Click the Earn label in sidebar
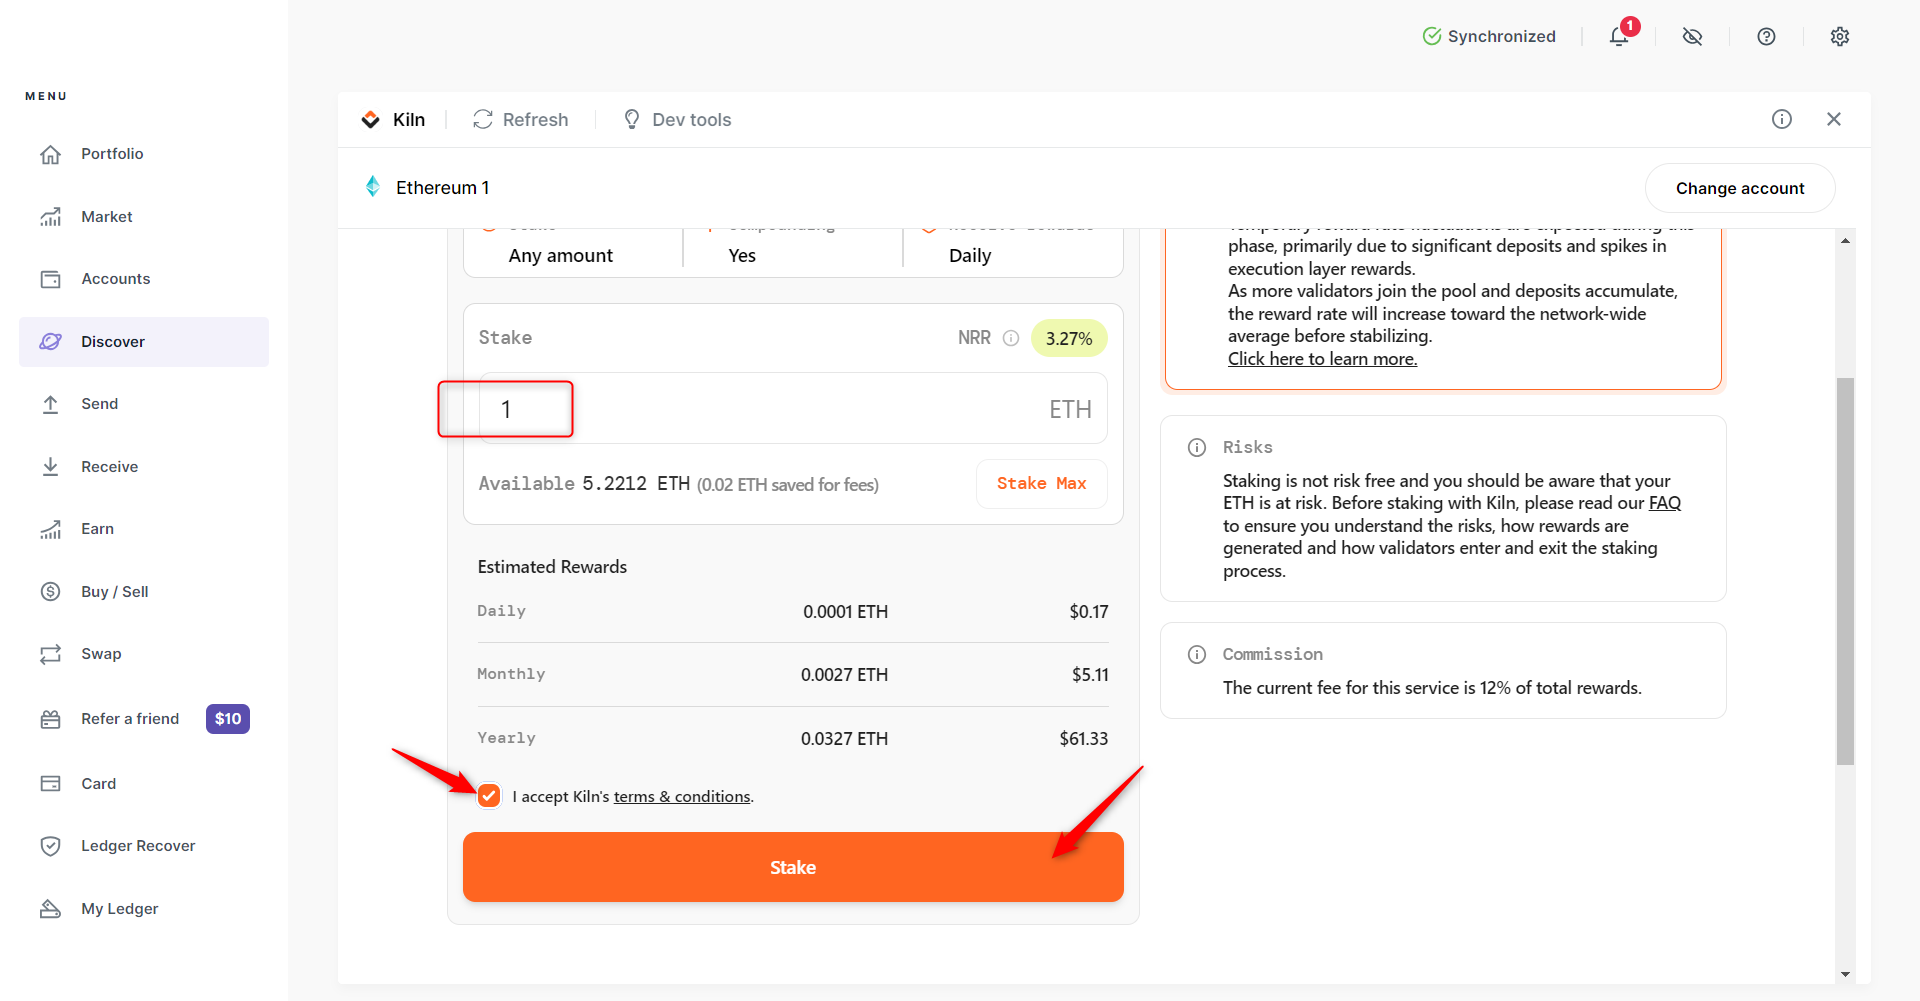 pyautogui.click(x=97, y=529)
